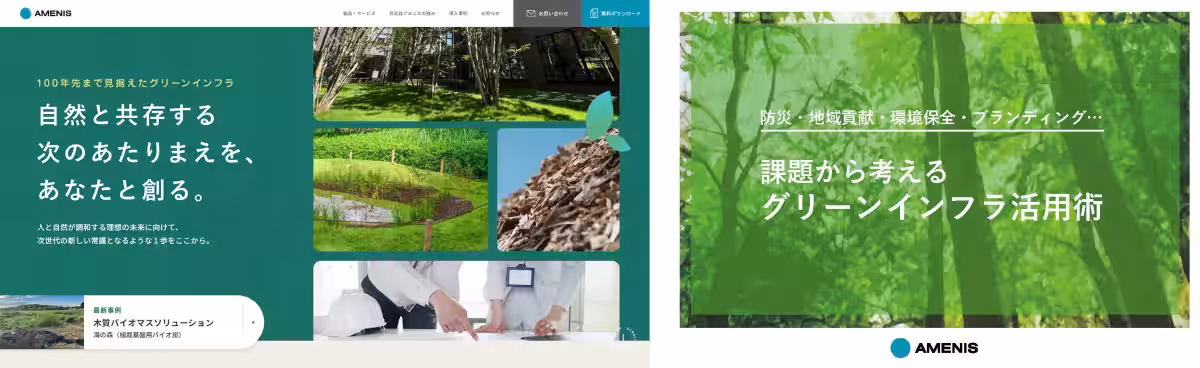Click the AMENIS logo below the forest banner
This screenshot has height=368, width=1200.
click(934, 348)
